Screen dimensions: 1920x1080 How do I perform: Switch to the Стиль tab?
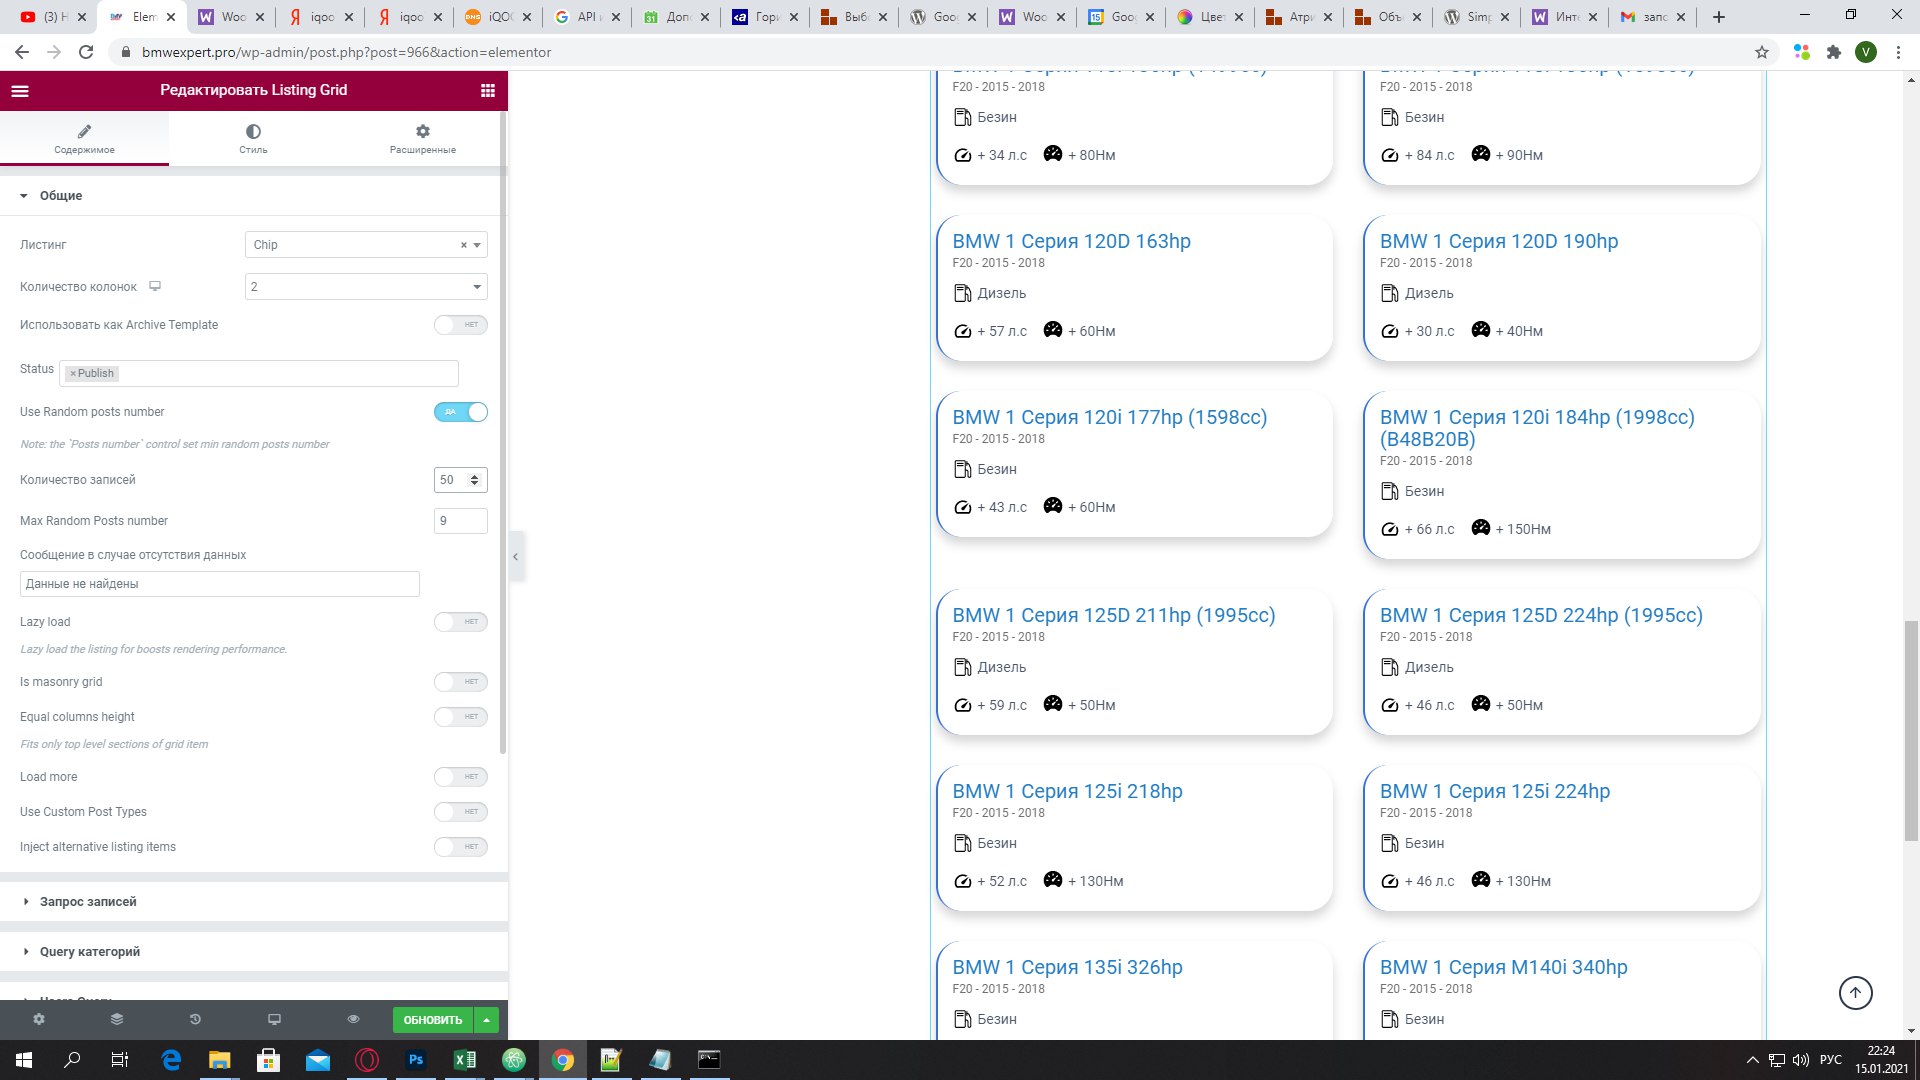pyautogui.click(x=253, y=139)
